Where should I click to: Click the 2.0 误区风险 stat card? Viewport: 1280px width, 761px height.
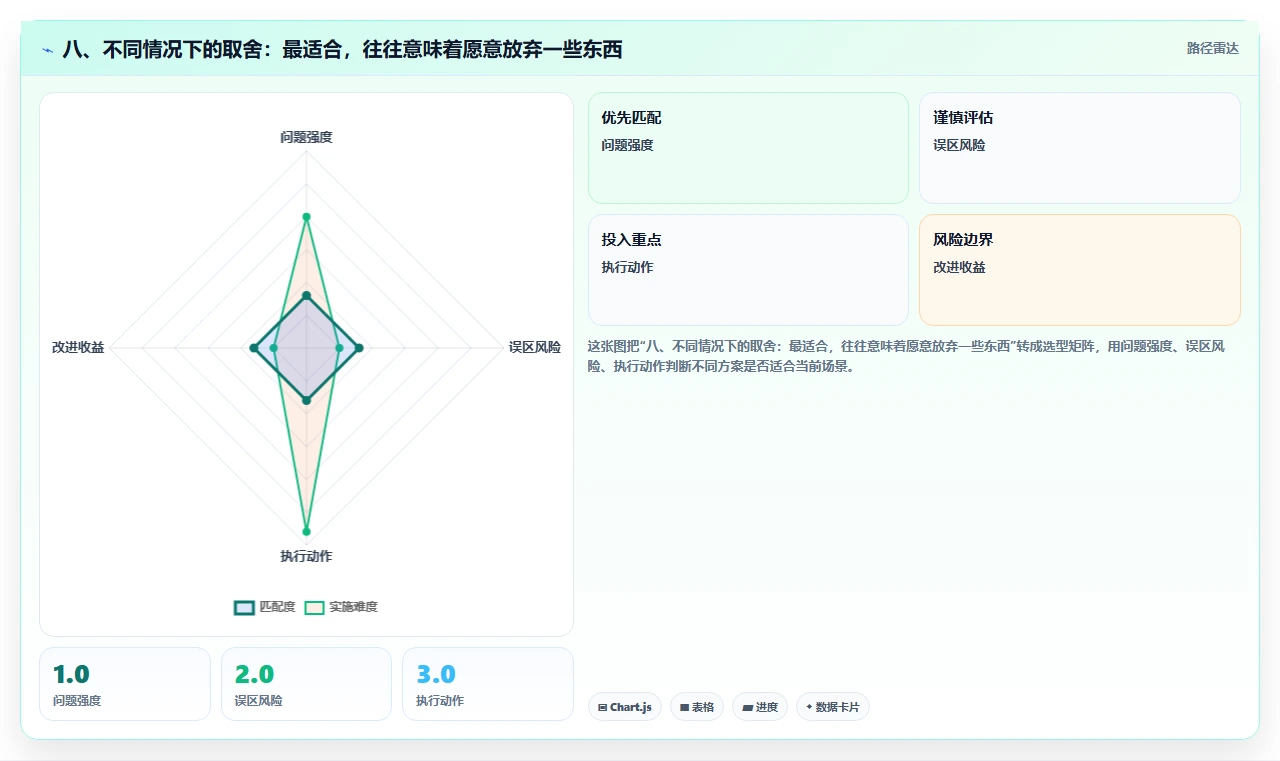point(306,684)
